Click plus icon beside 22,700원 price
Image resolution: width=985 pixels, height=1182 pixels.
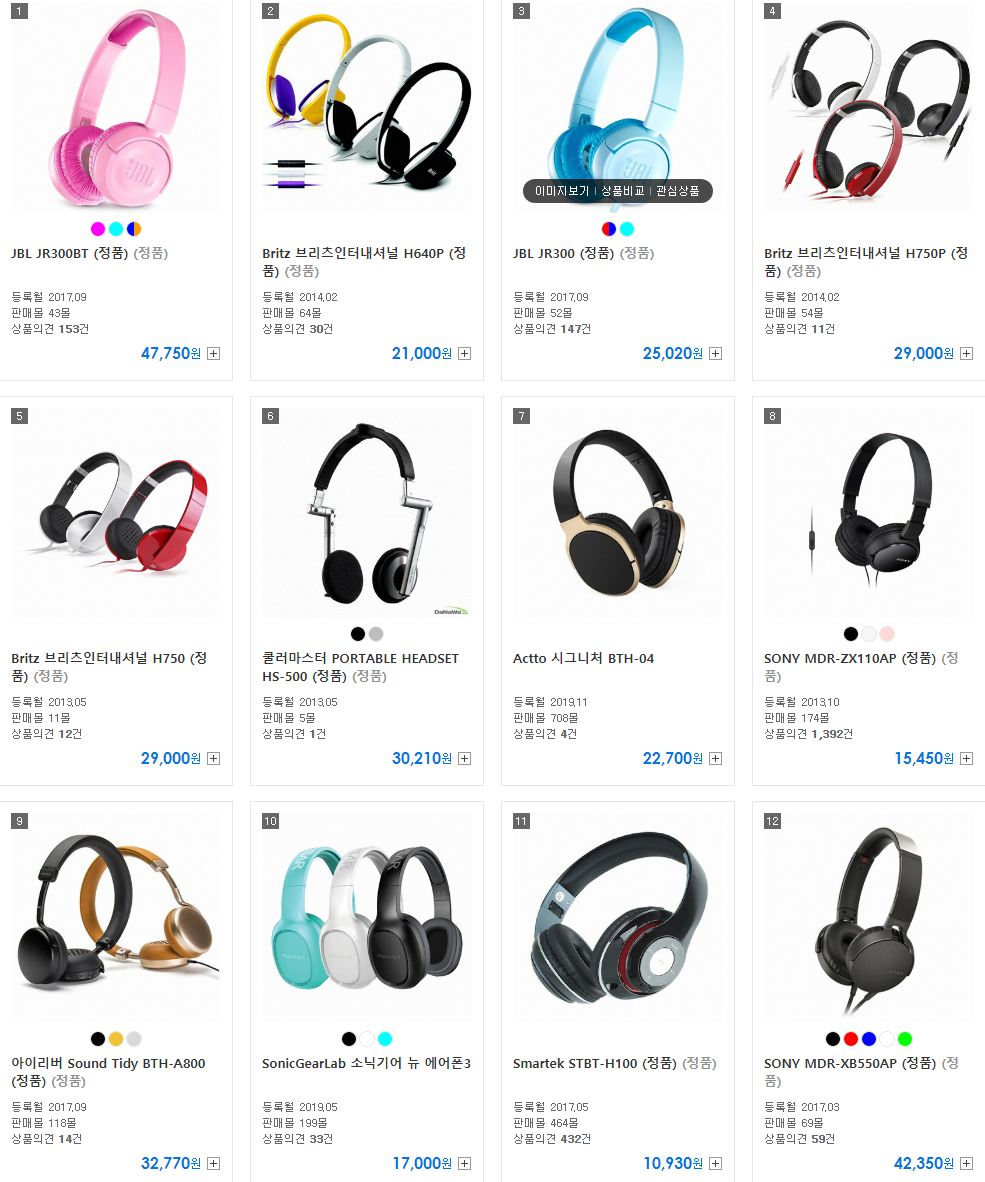click(x=716, y=758)
